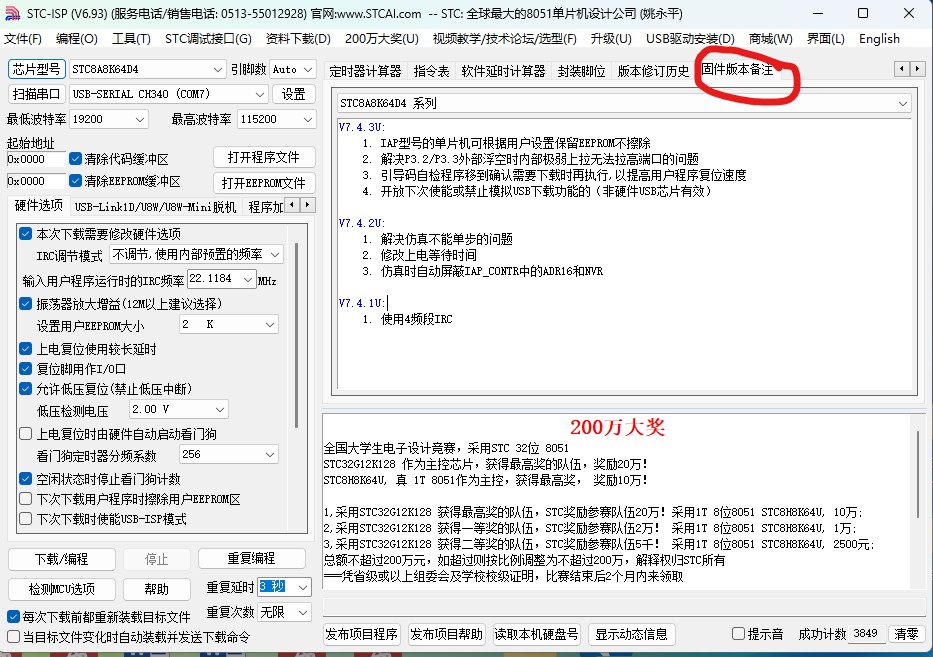Toggle 允许低压复位(禁止低压中断) checkbox
Screen dimensions: 933x657
(26, 389)
